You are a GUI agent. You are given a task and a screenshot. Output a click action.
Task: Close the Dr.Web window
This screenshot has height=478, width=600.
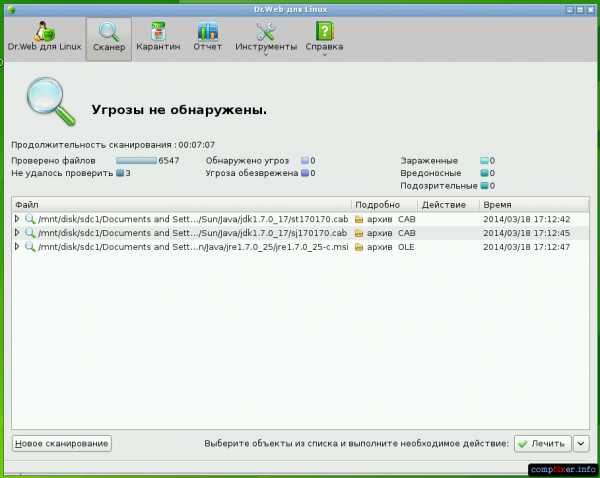tap(590, 10)
